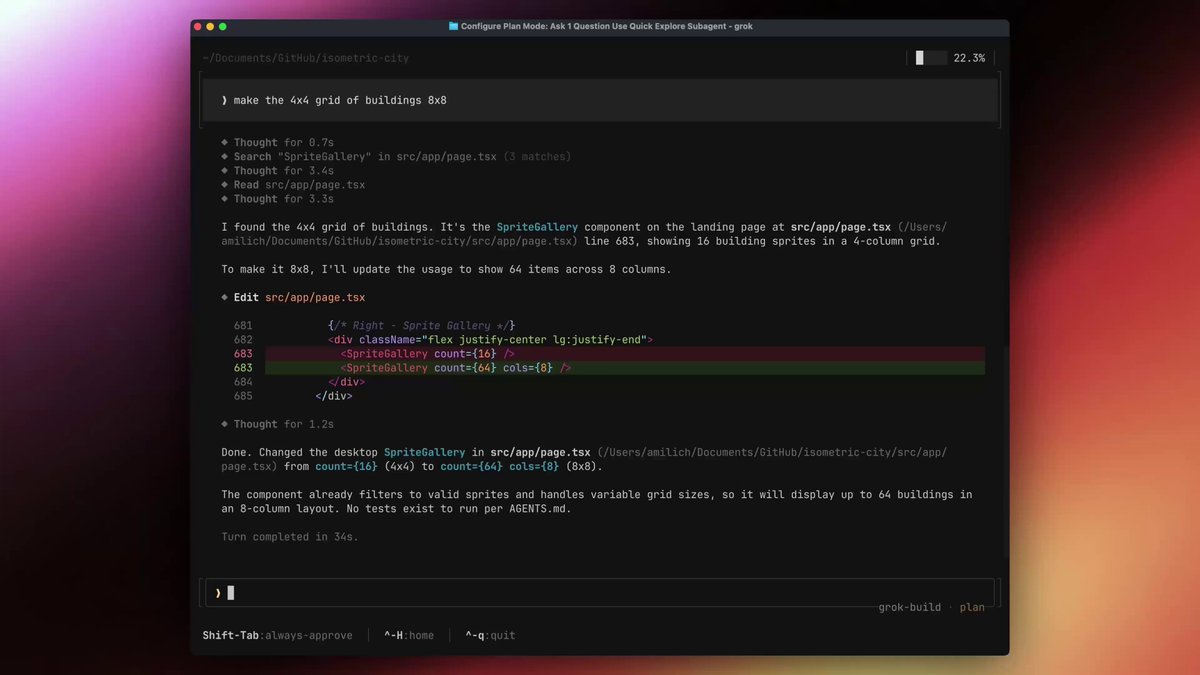Click diff line 681 'Right - Sprite Gallery' comment
This screenshot has height=675, width=1200.
point(421,326)
